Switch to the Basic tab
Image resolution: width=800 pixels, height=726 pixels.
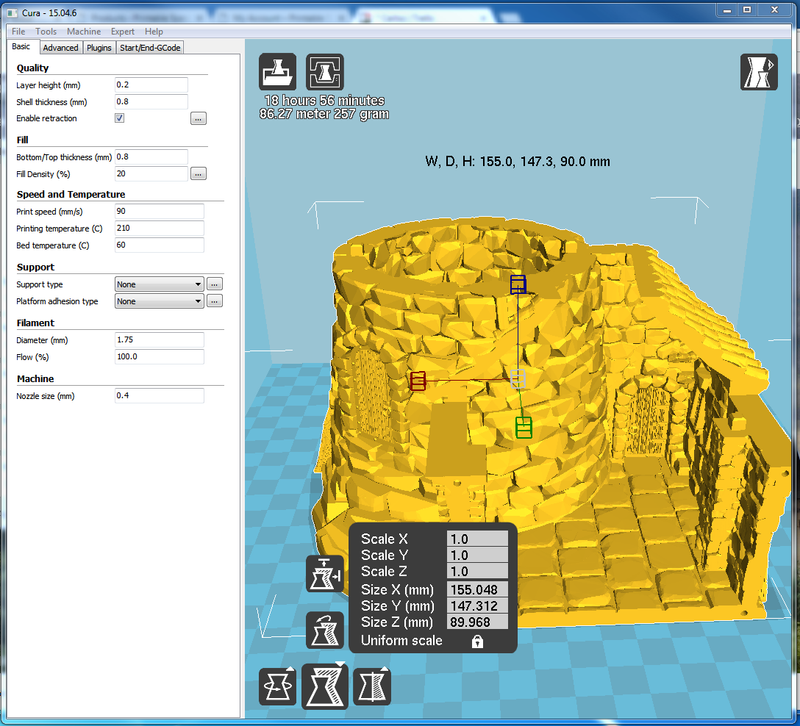tap(21, 46)
